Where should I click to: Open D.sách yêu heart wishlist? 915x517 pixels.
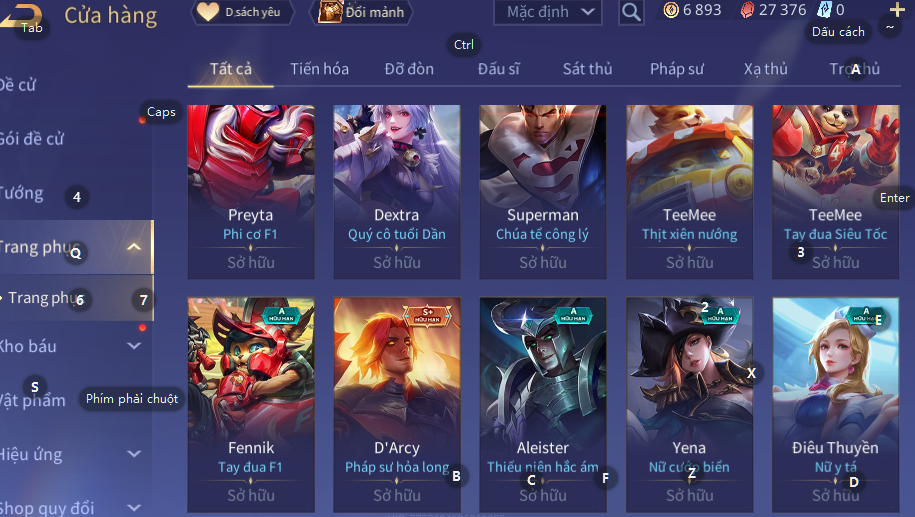pyautogui.click(x=242, y=12)
